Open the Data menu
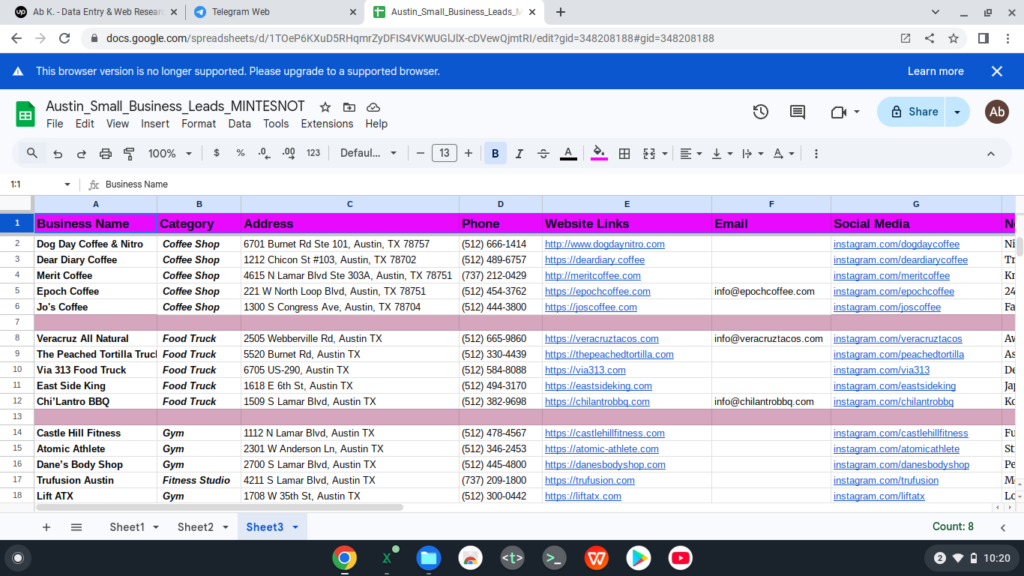 [239, 123]
